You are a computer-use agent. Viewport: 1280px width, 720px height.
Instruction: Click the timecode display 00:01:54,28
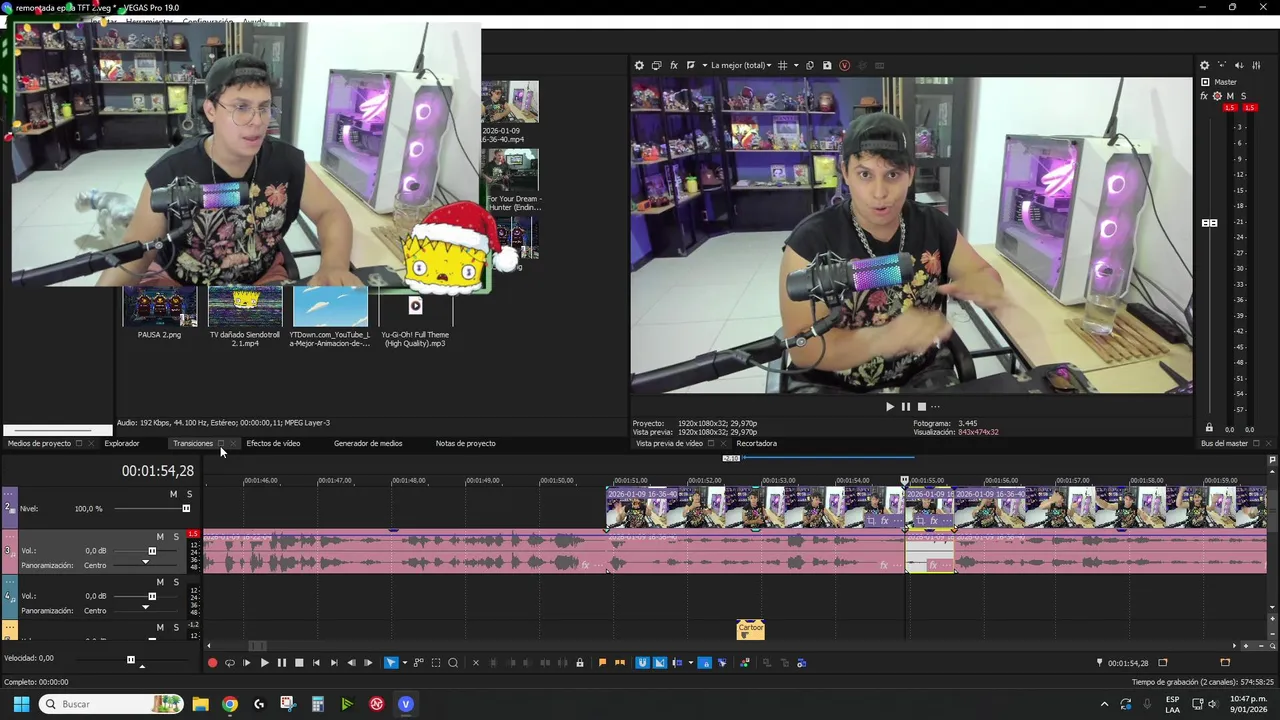point(158,471)
